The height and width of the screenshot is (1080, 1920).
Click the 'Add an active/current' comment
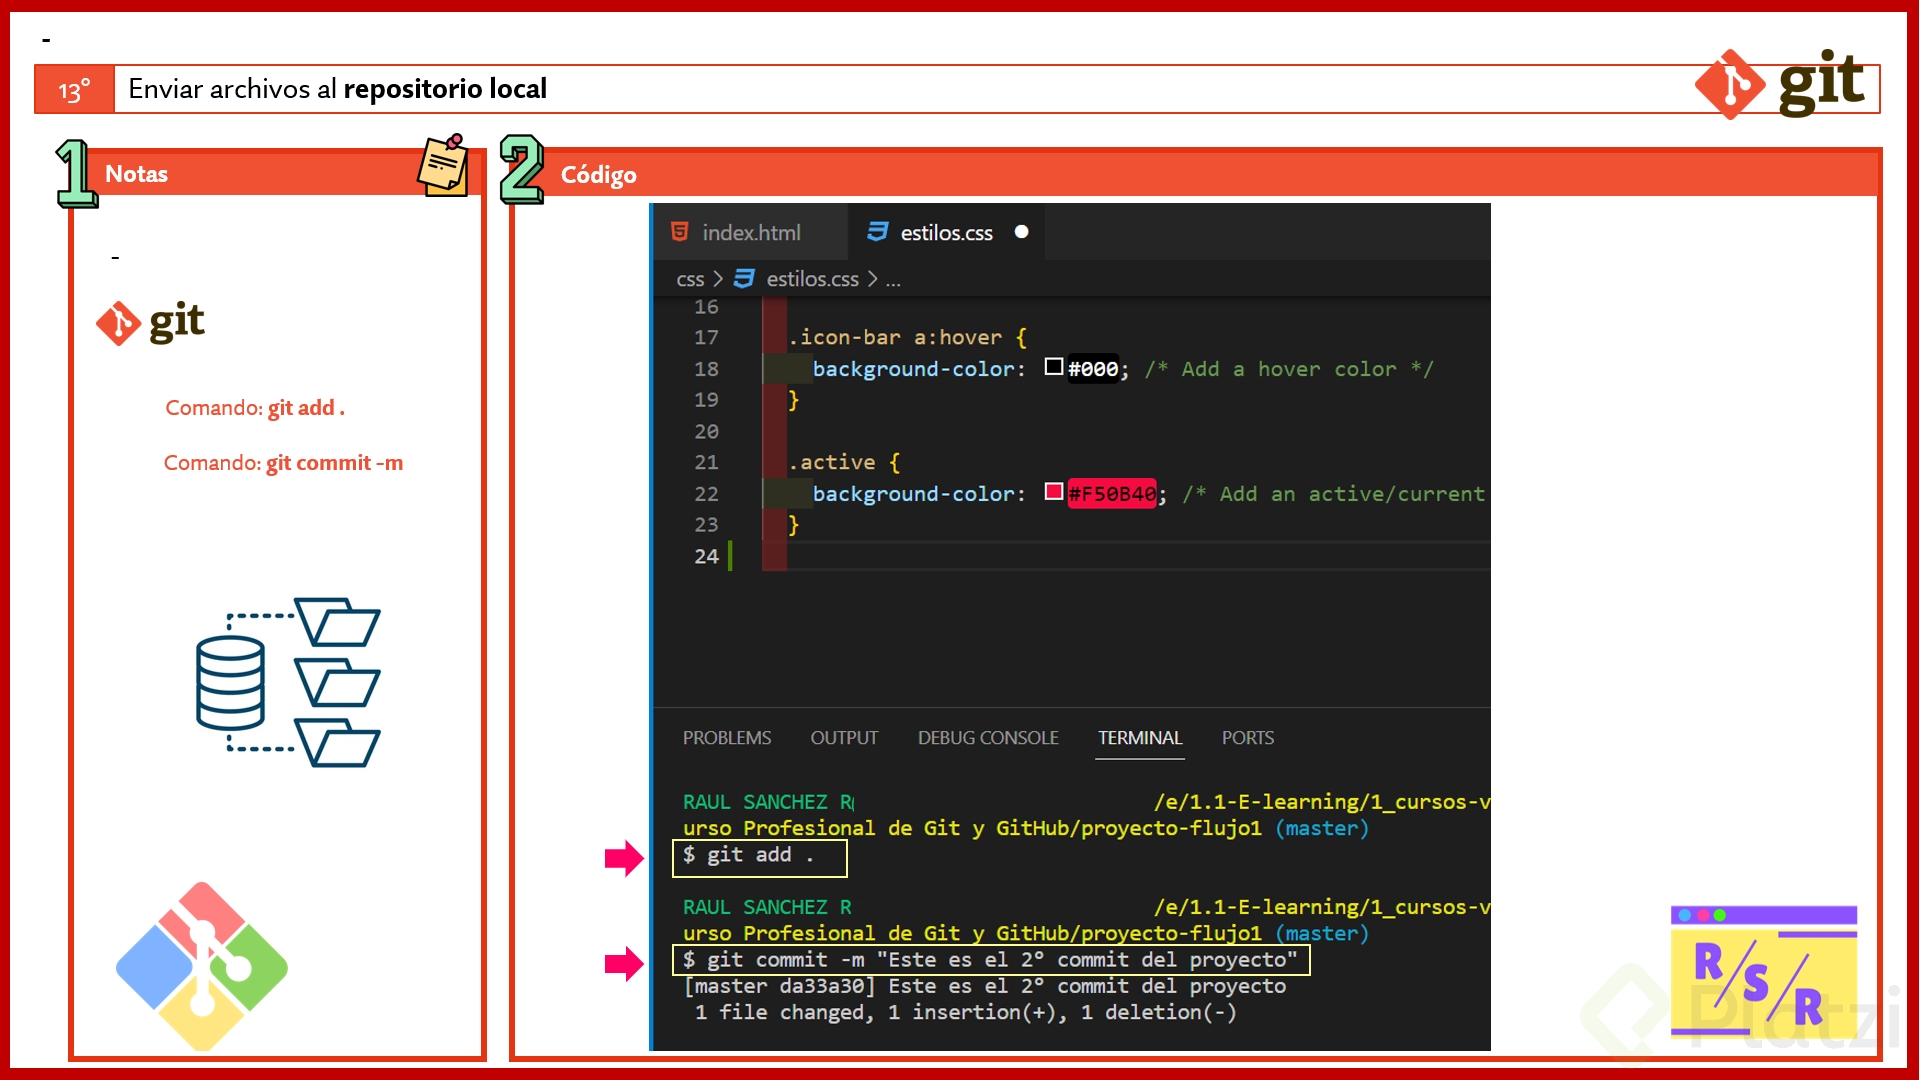(x=1334, y=494)
